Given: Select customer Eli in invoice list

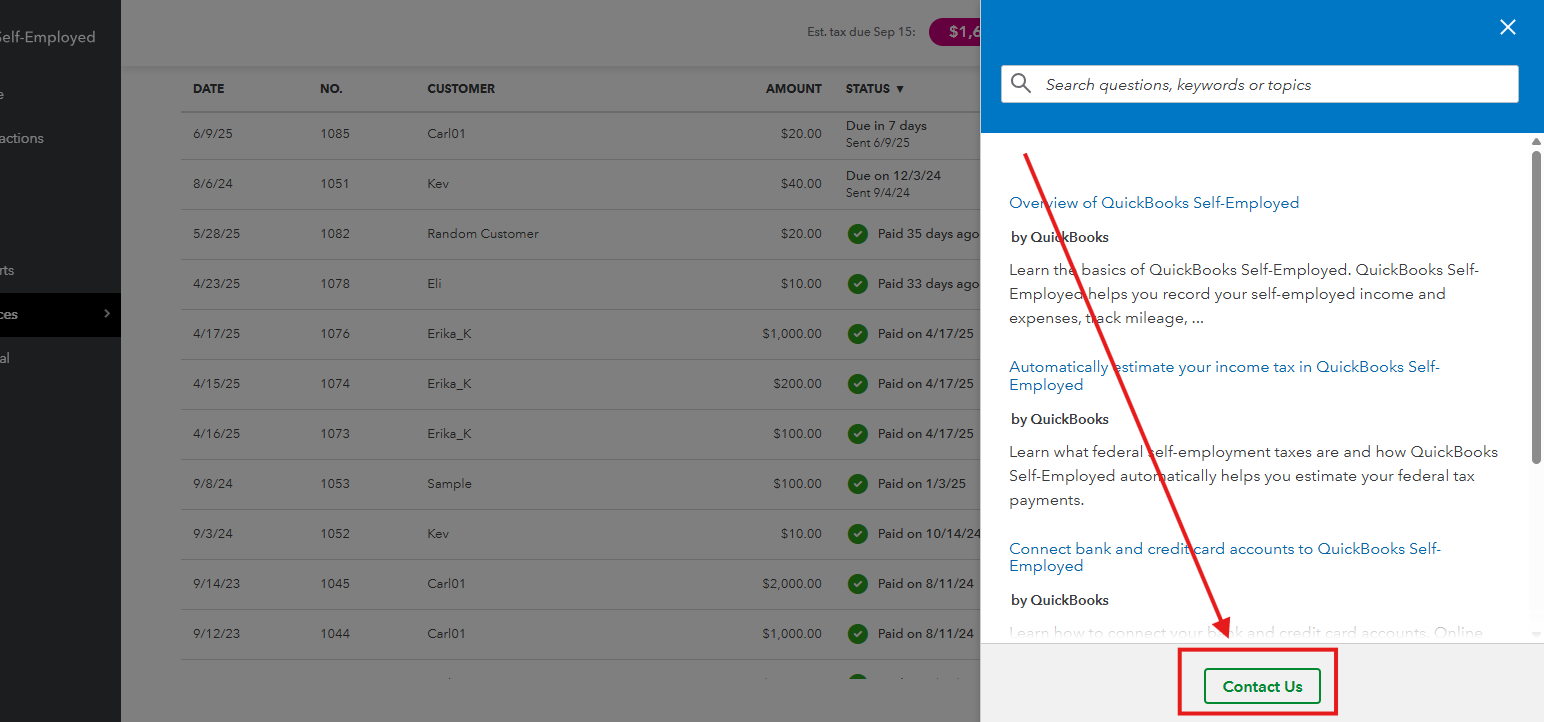Looking at the screenshot, I should click(x=434, y=284).
